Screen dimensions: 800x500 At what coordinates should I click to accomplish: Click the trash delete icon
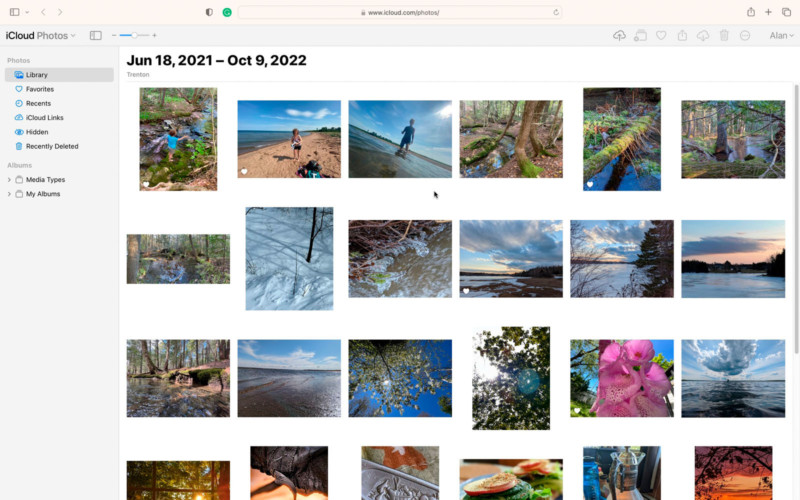(724, 36)
